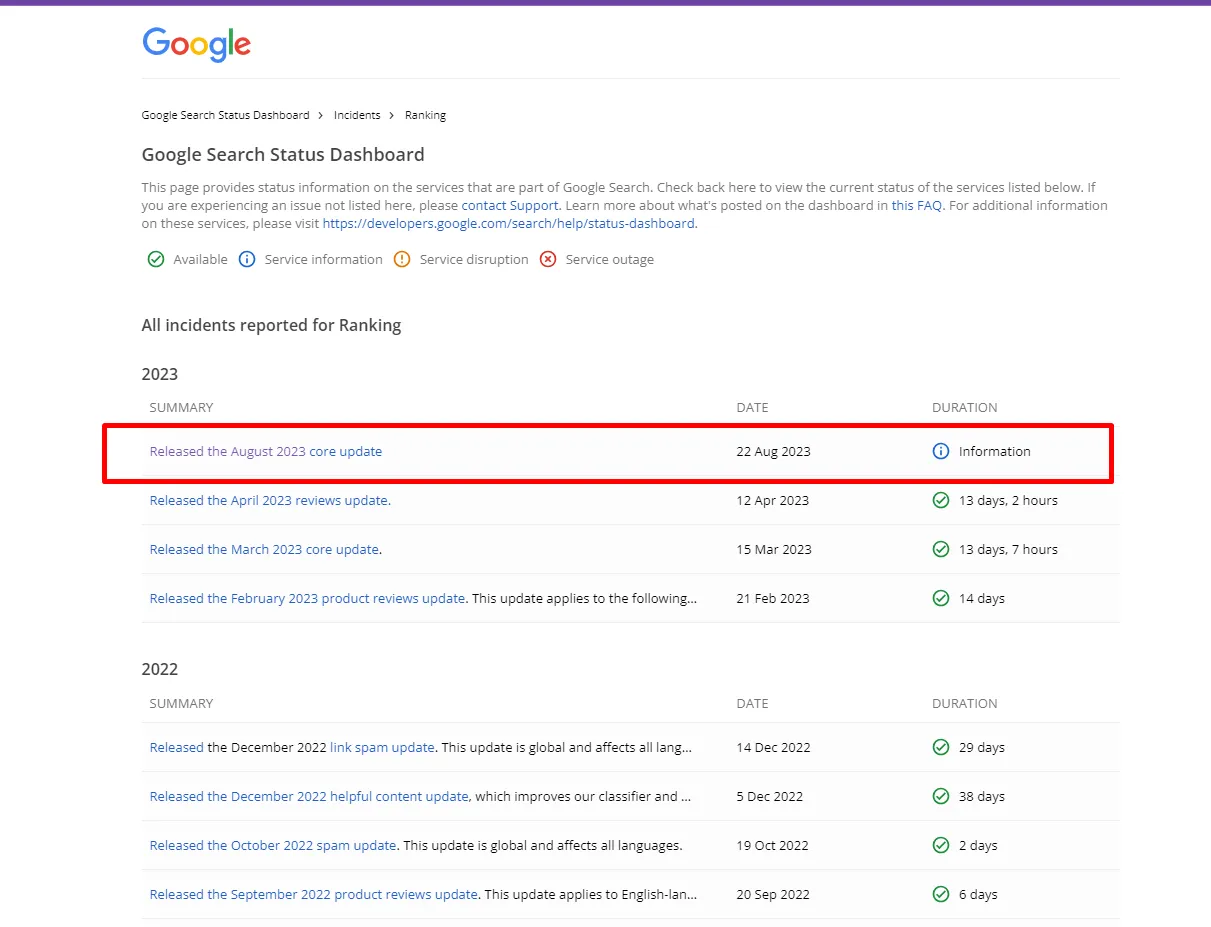The height and width of the screenshot is (927, 1211).
Task: Click the blue Service information legend icon
Action: tap(247, 259)
